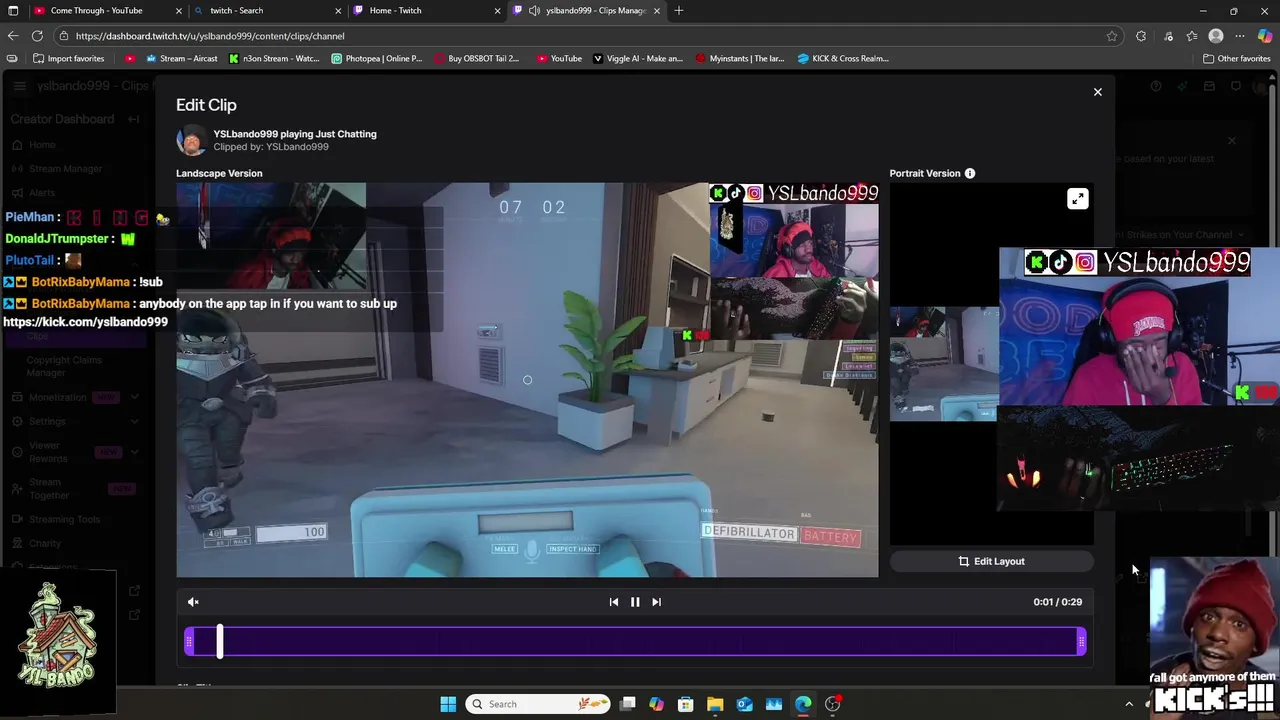1280x720 pixels.
Task: Pause the clip playback
Action: (635, 602)
